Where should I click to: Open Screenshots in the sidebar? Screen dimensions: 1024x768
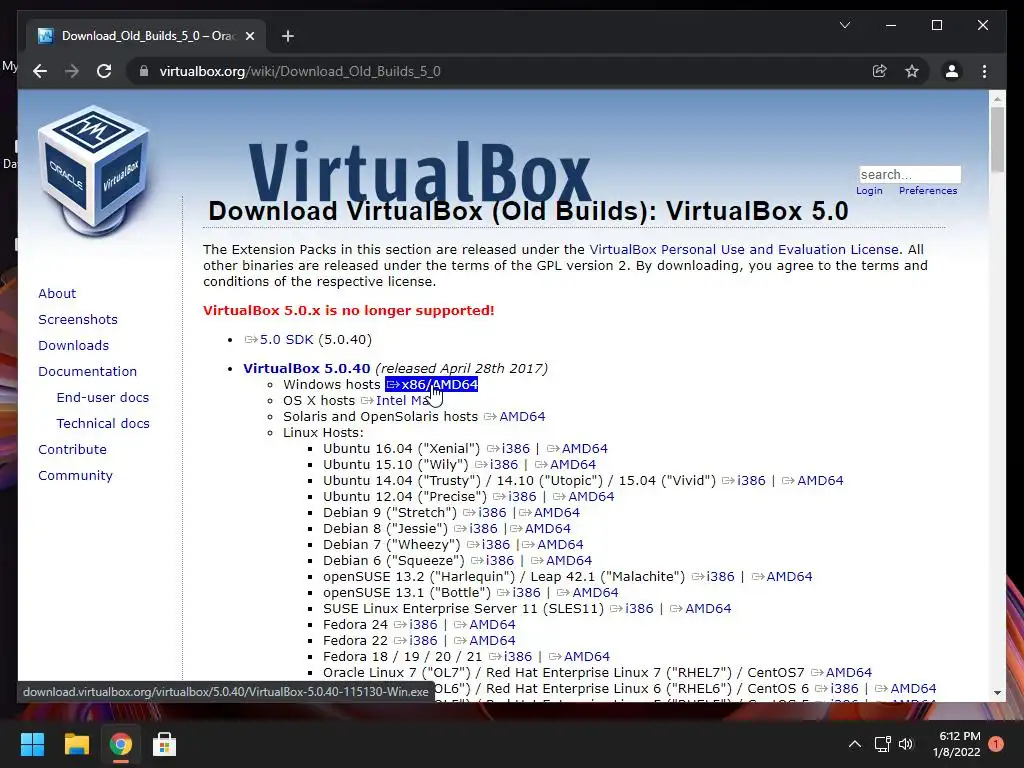(x=78, y=319)
